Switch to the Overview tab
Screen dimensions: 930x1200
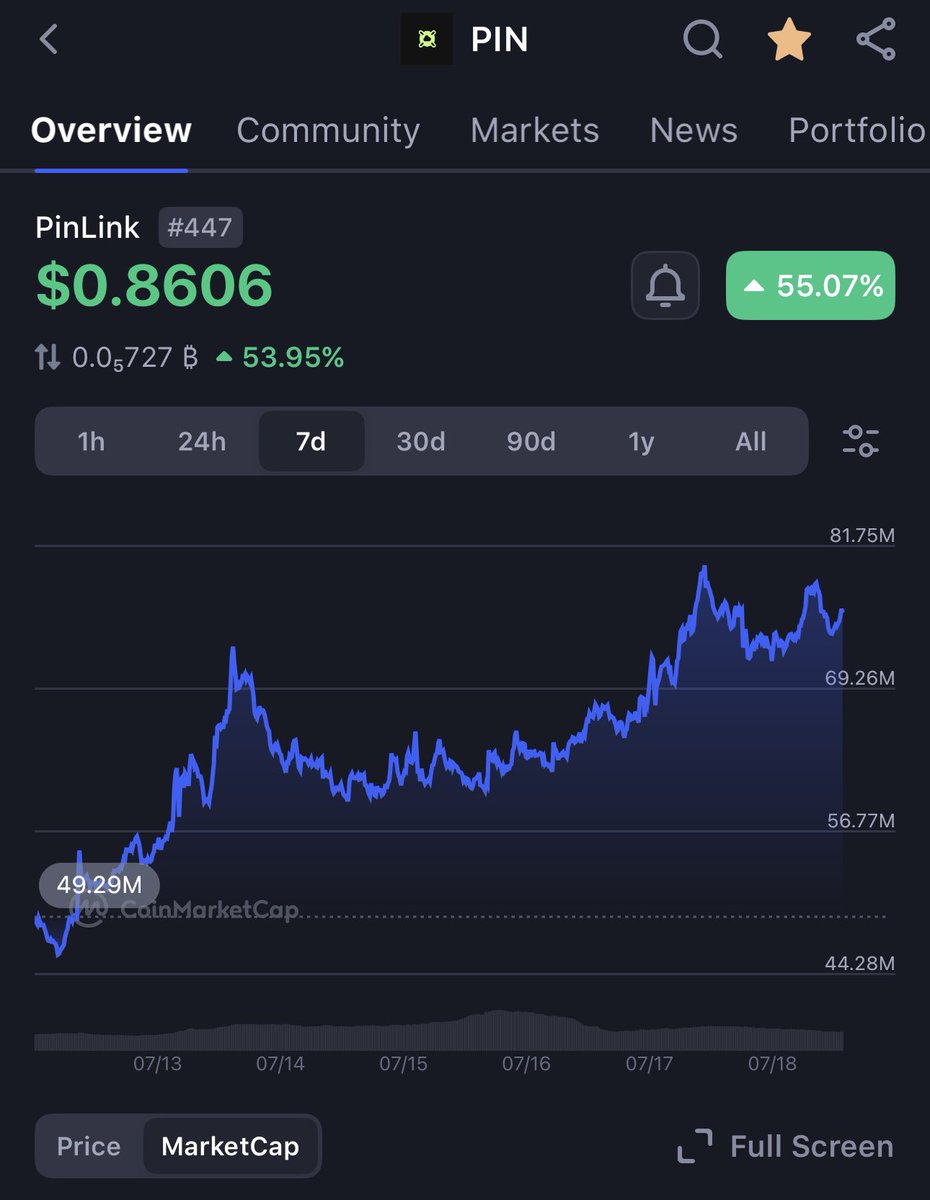tap(111, 130)
